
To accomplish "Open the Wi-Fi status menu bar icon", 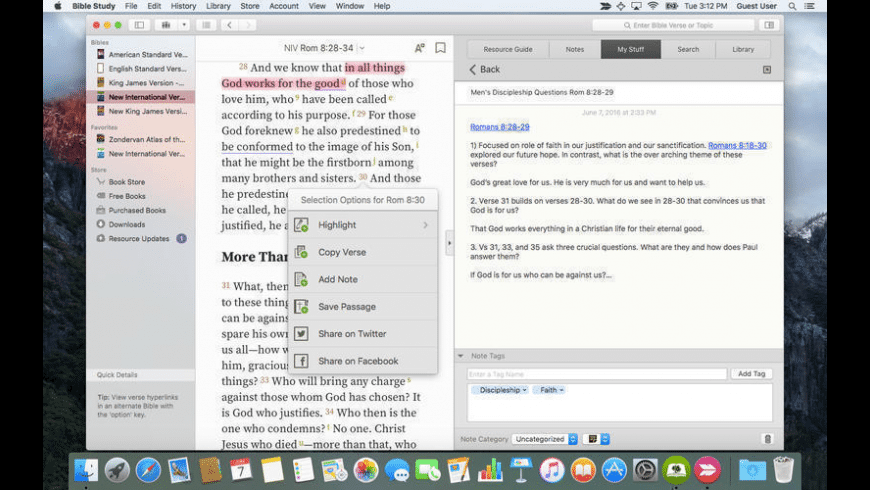I will (653, 6).
